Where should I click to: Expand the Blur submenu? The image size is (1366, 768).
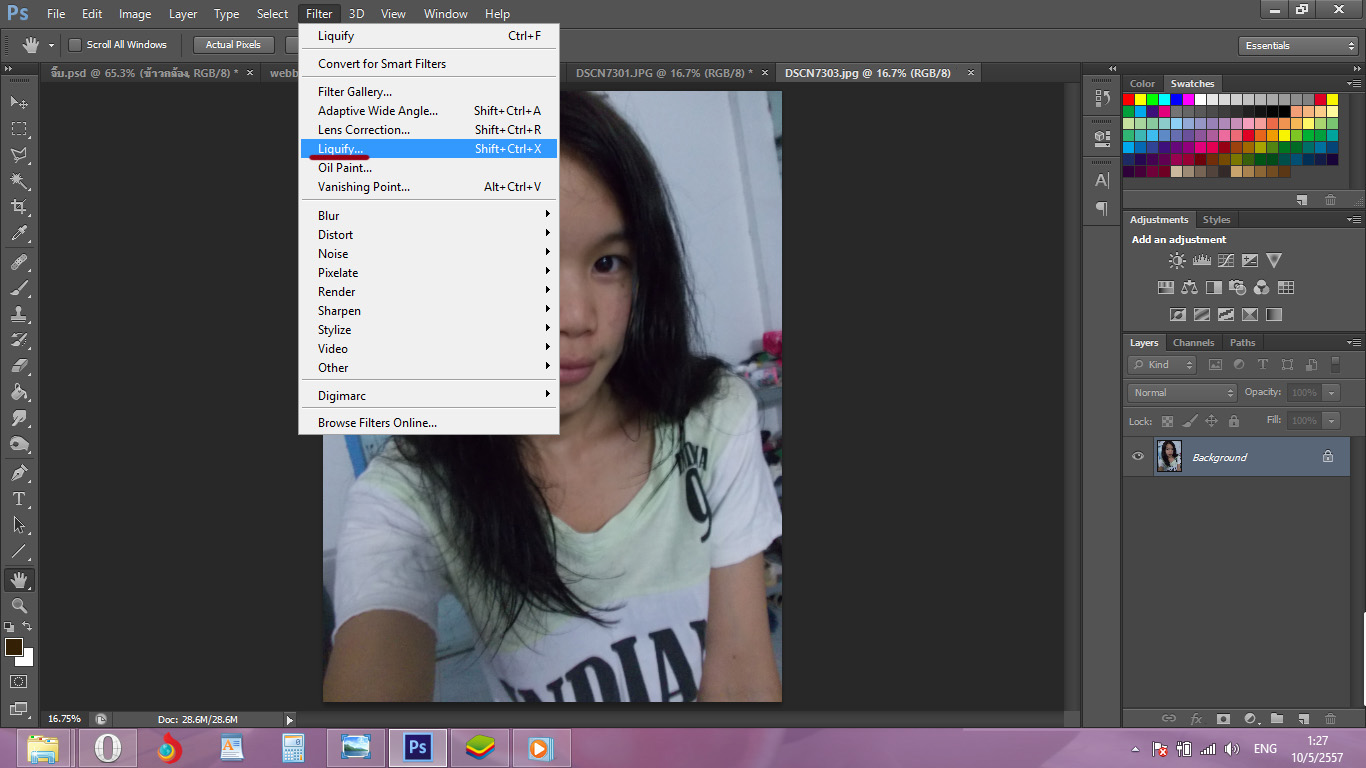point(428,216)
